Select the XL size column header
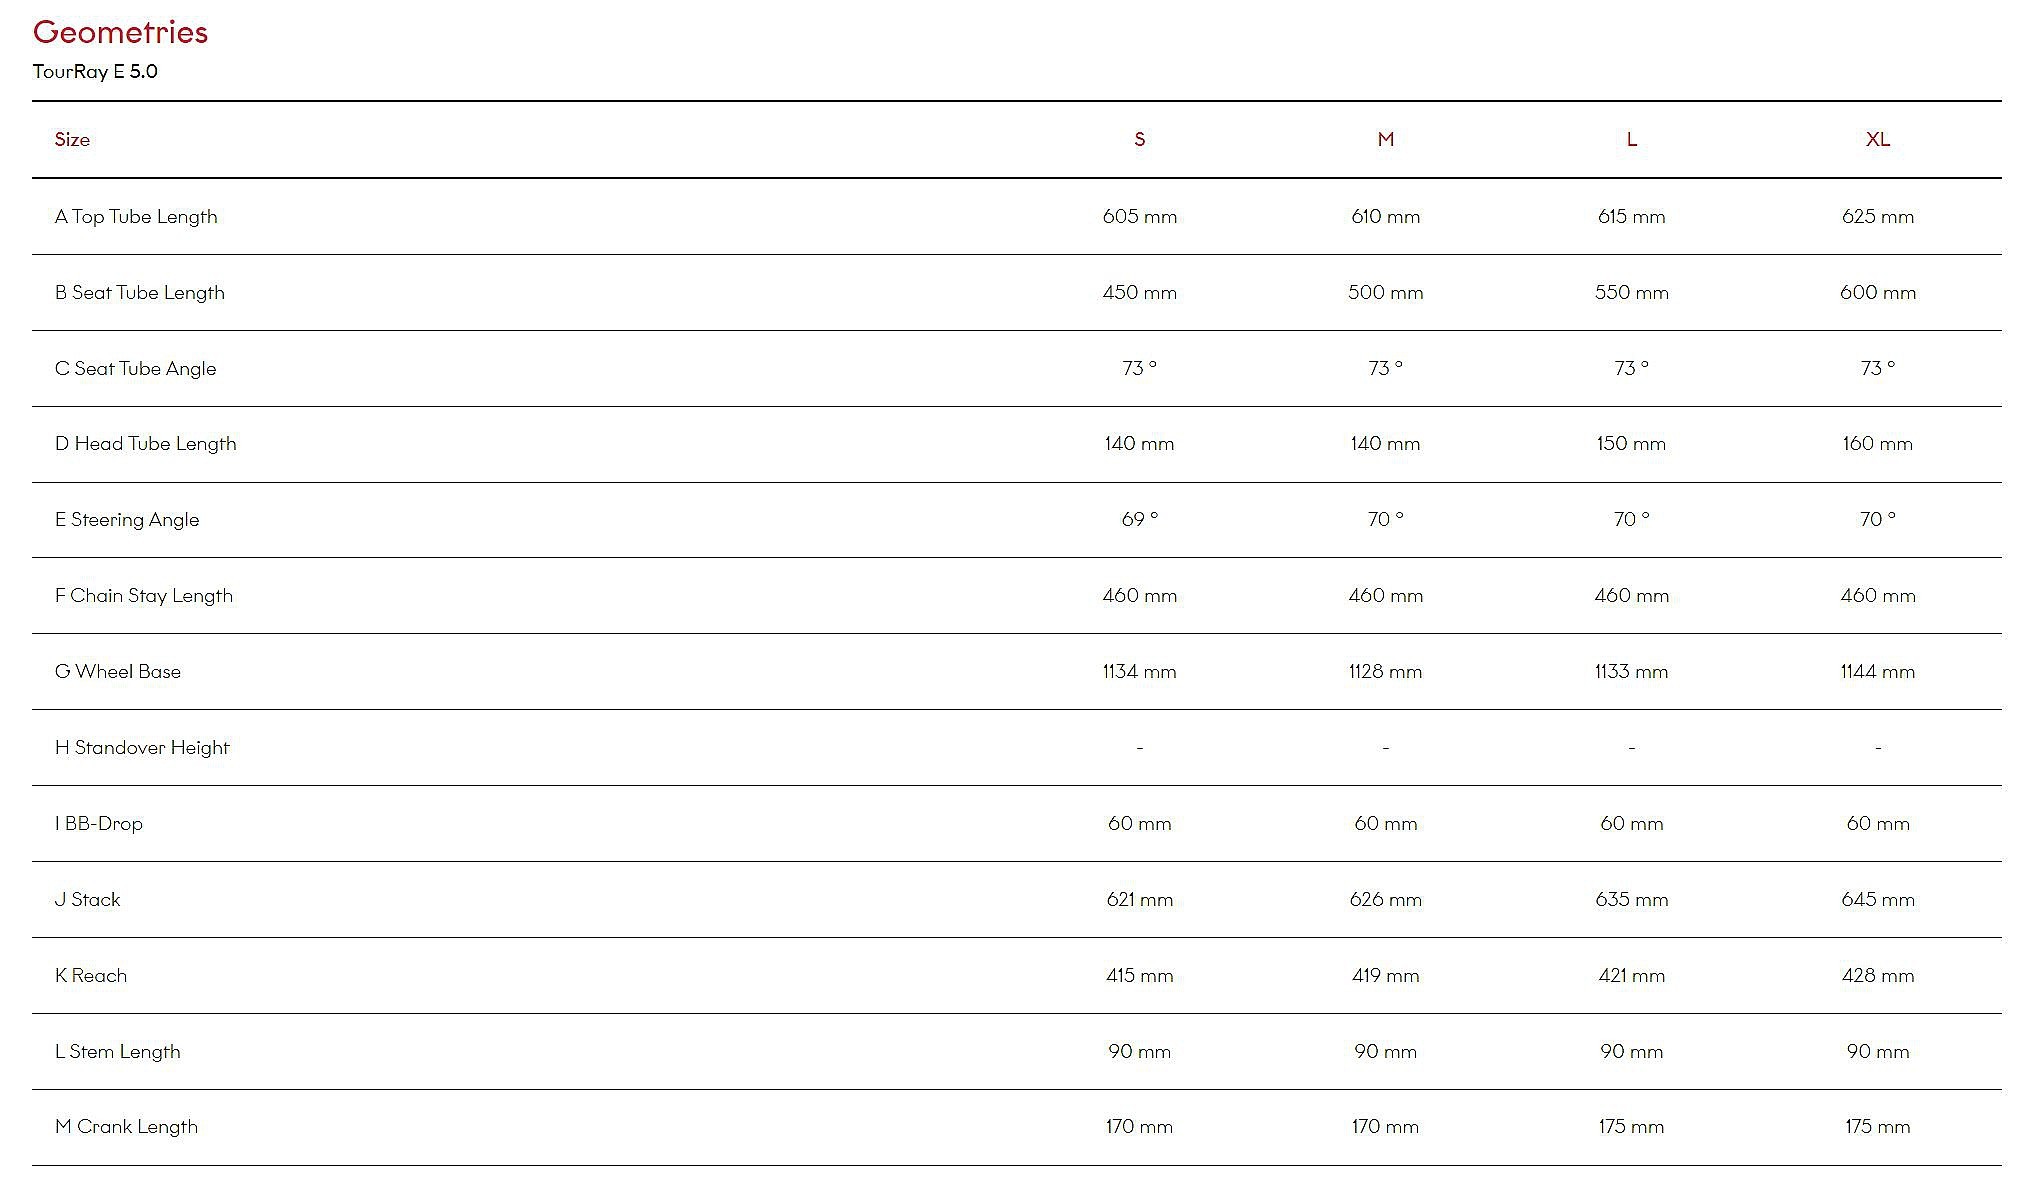 1877,139
